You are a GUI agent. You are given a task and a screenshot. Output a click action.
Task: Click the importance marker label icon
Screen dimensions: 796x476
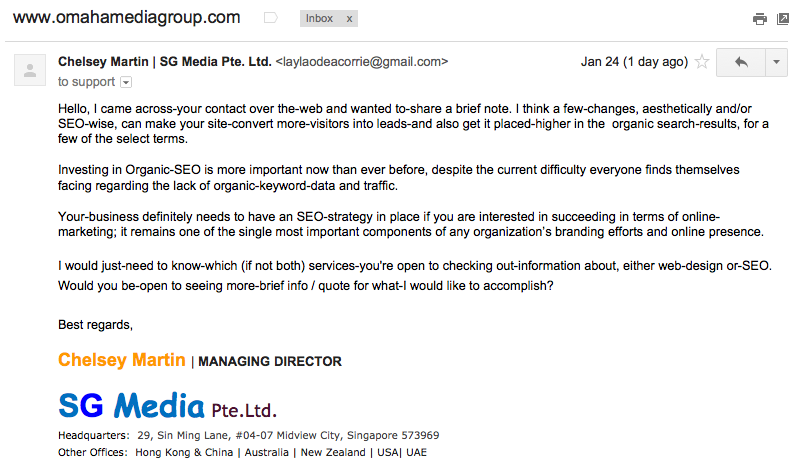(x=271, y=18)
